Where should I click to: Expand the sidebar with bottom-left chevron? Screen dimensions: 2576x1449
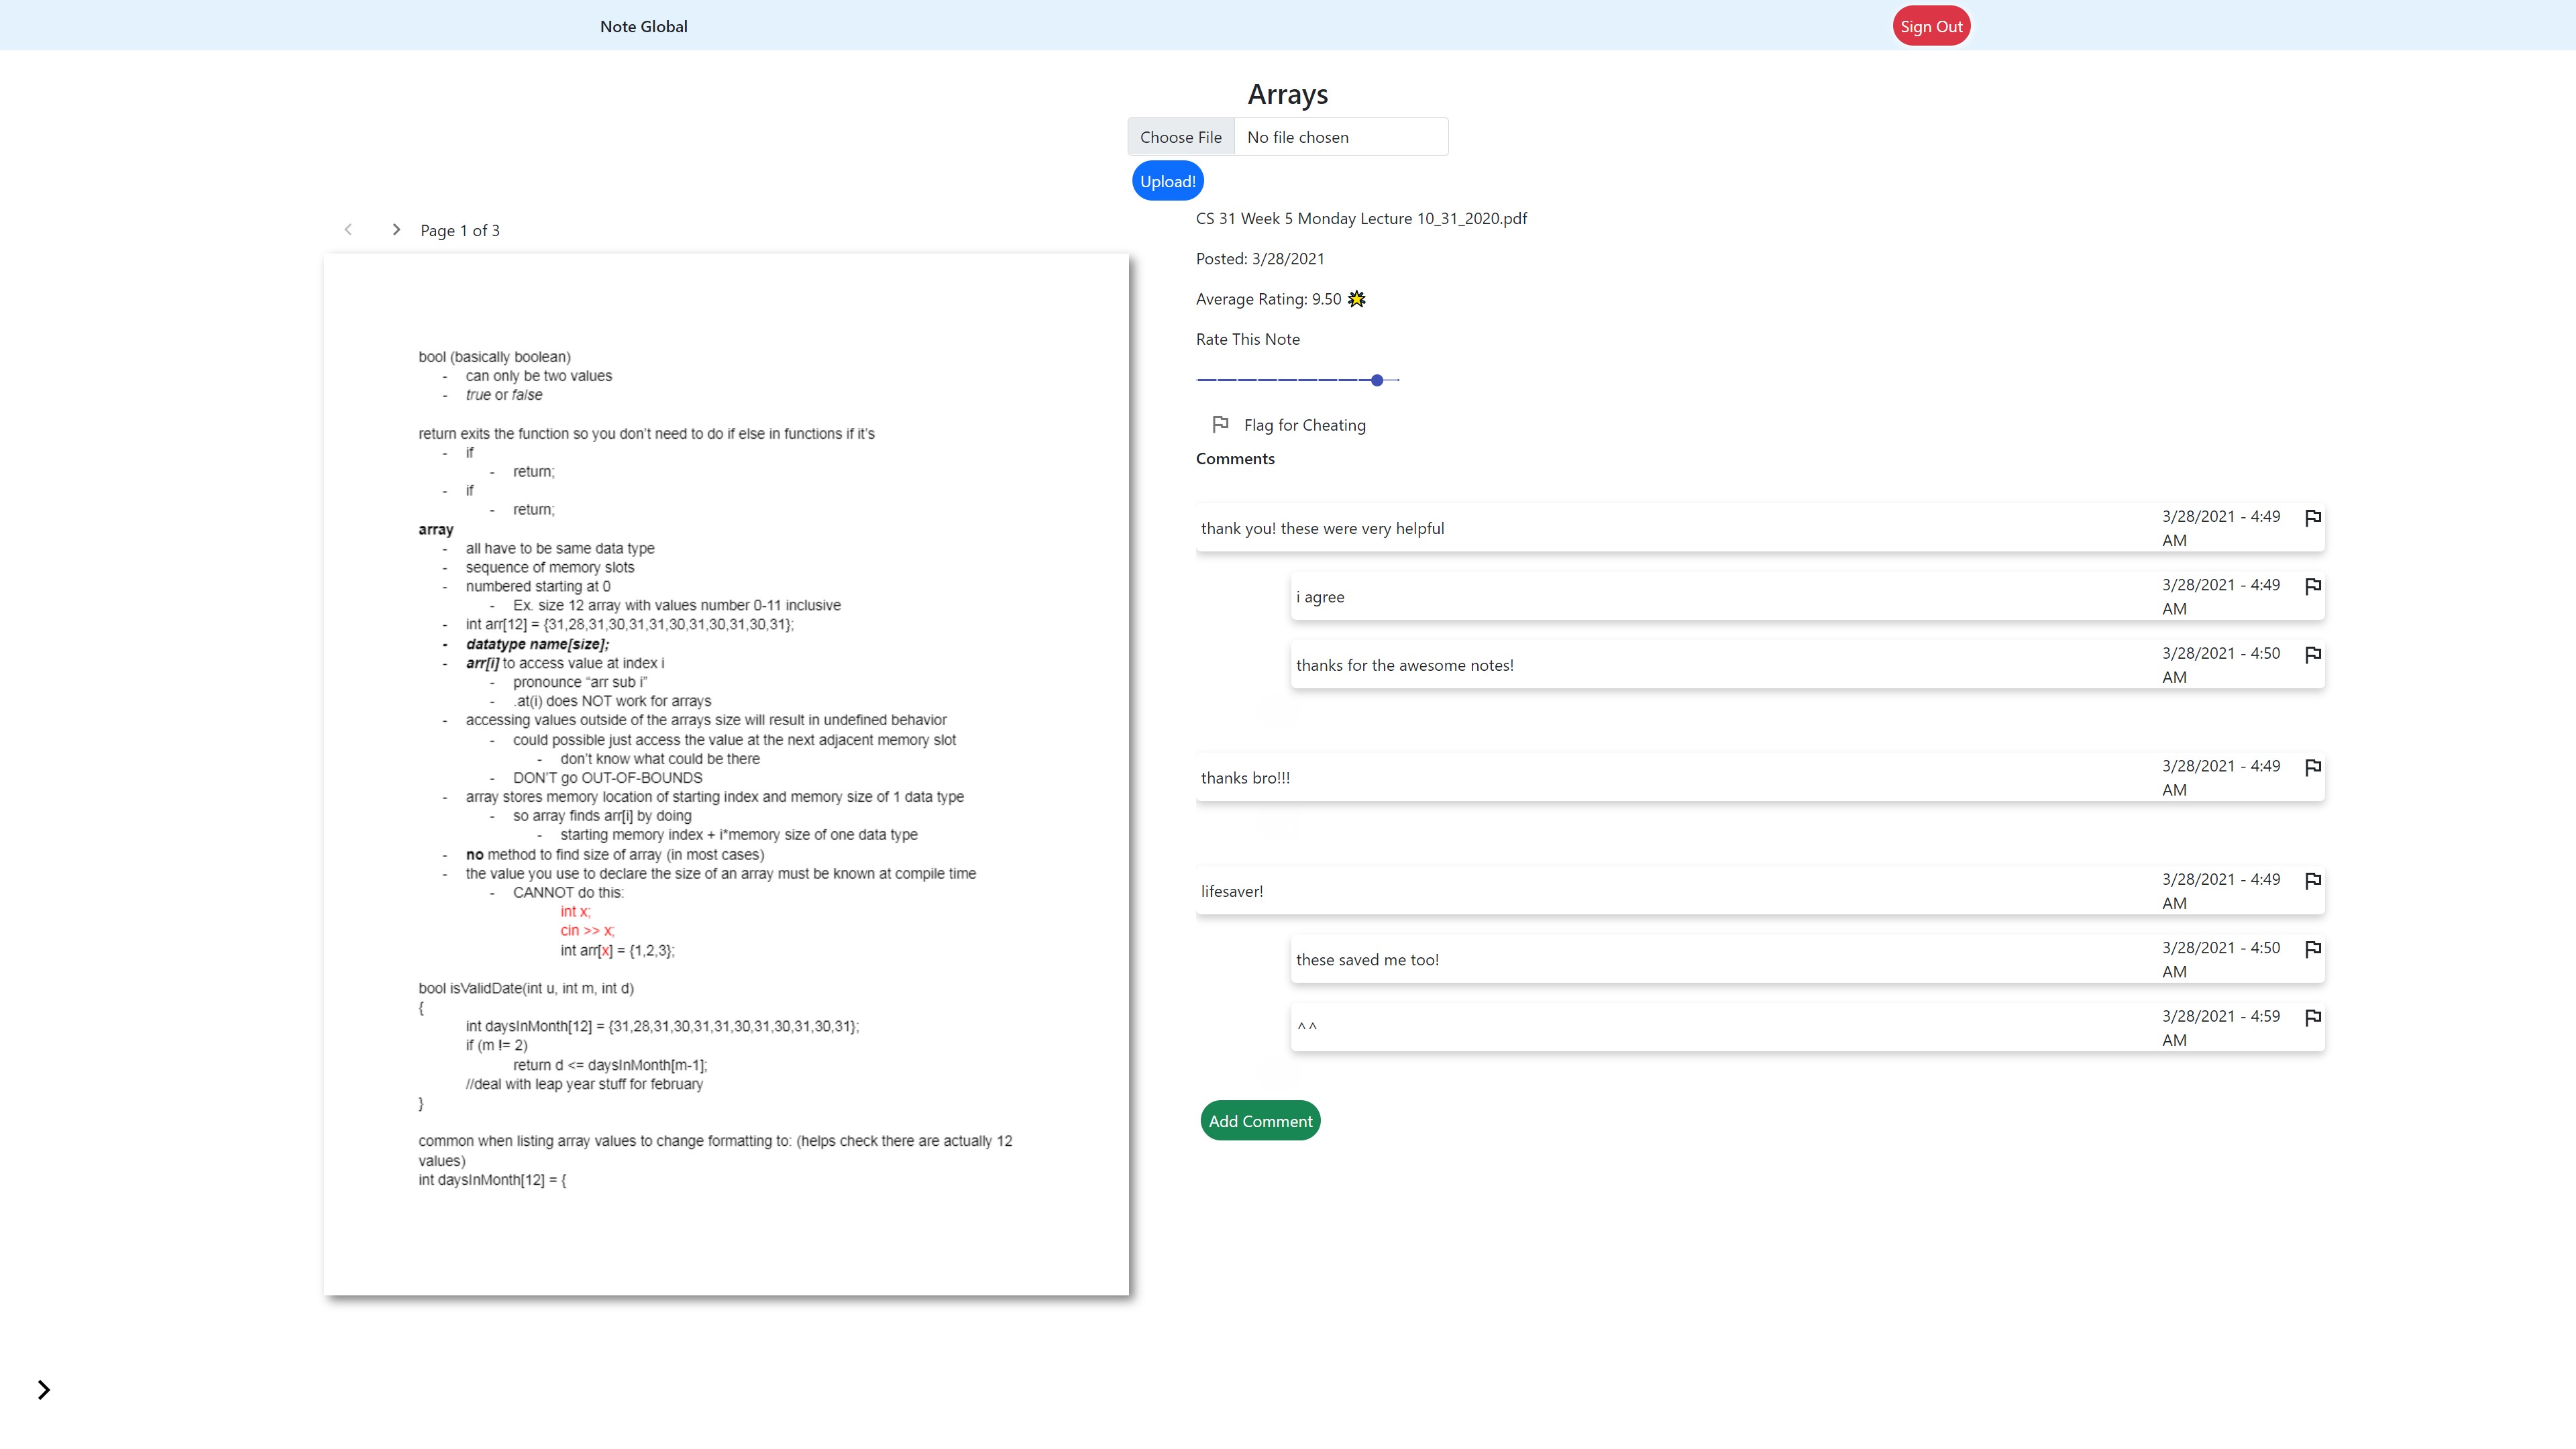click(x=43, y=1390)
